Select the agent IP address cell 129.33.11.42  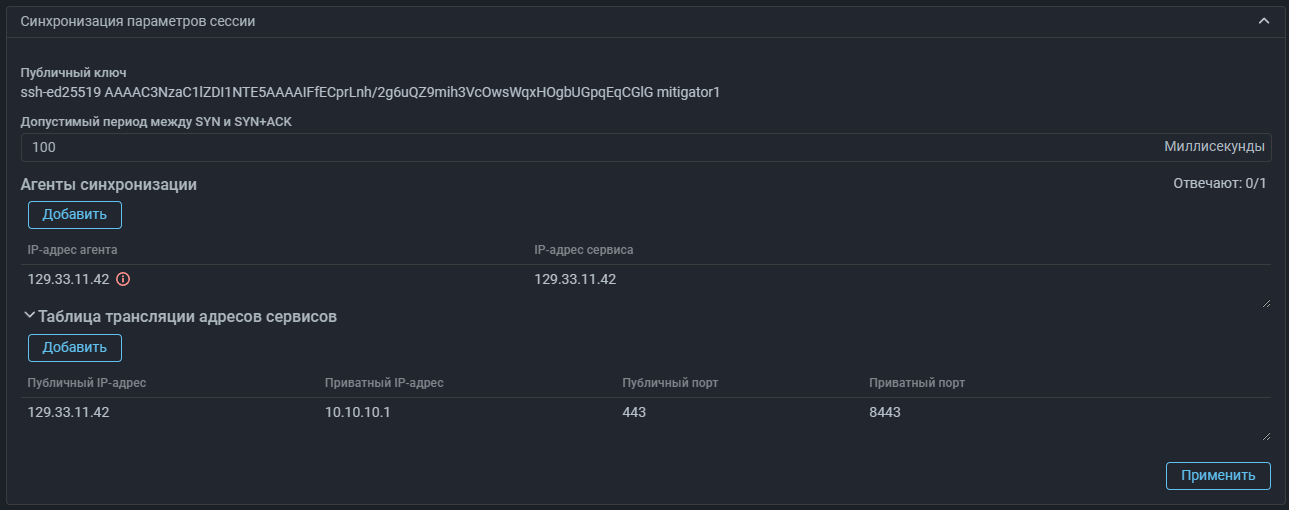pyautogui.click(x=68, y=279)
